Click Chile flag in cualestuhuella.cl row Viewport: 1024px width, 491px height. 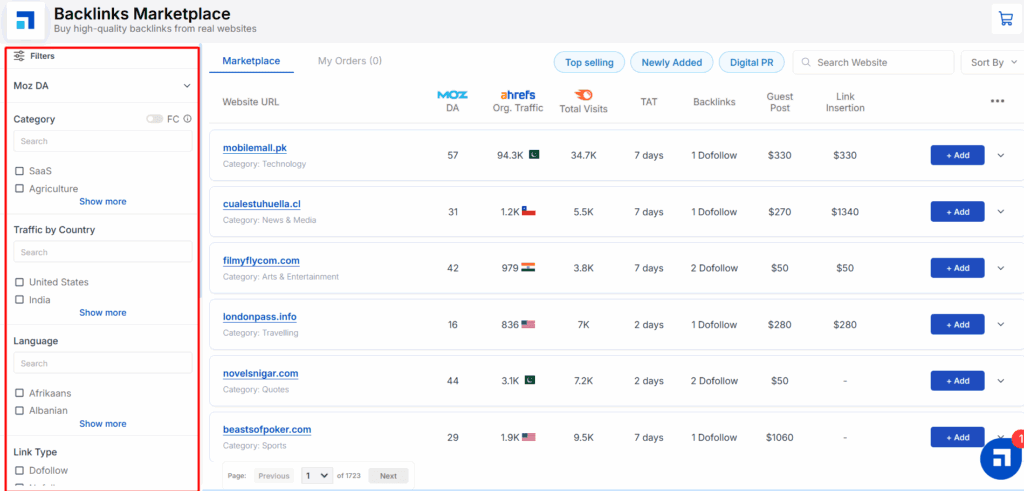tap(528, 212)
